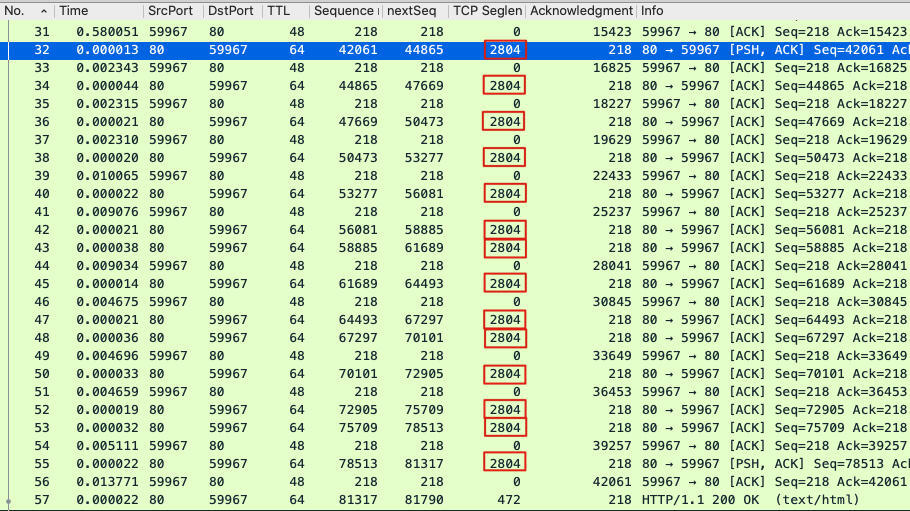Click the 2804 segment length in packet 32

coord(503,50)
